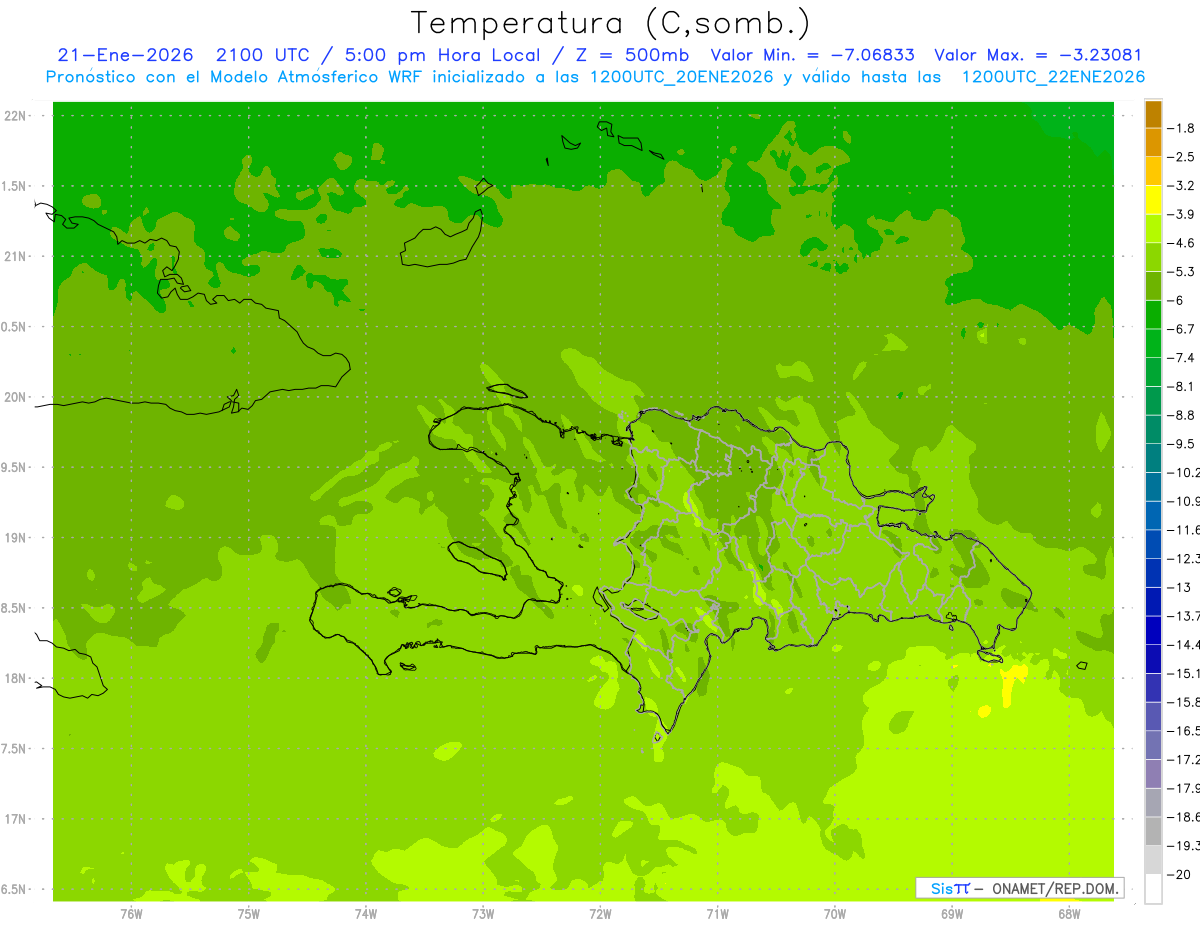Click the '-13' colorbar value
The width and height of the screenshot is (1200, 927).
coord(1180,587)
